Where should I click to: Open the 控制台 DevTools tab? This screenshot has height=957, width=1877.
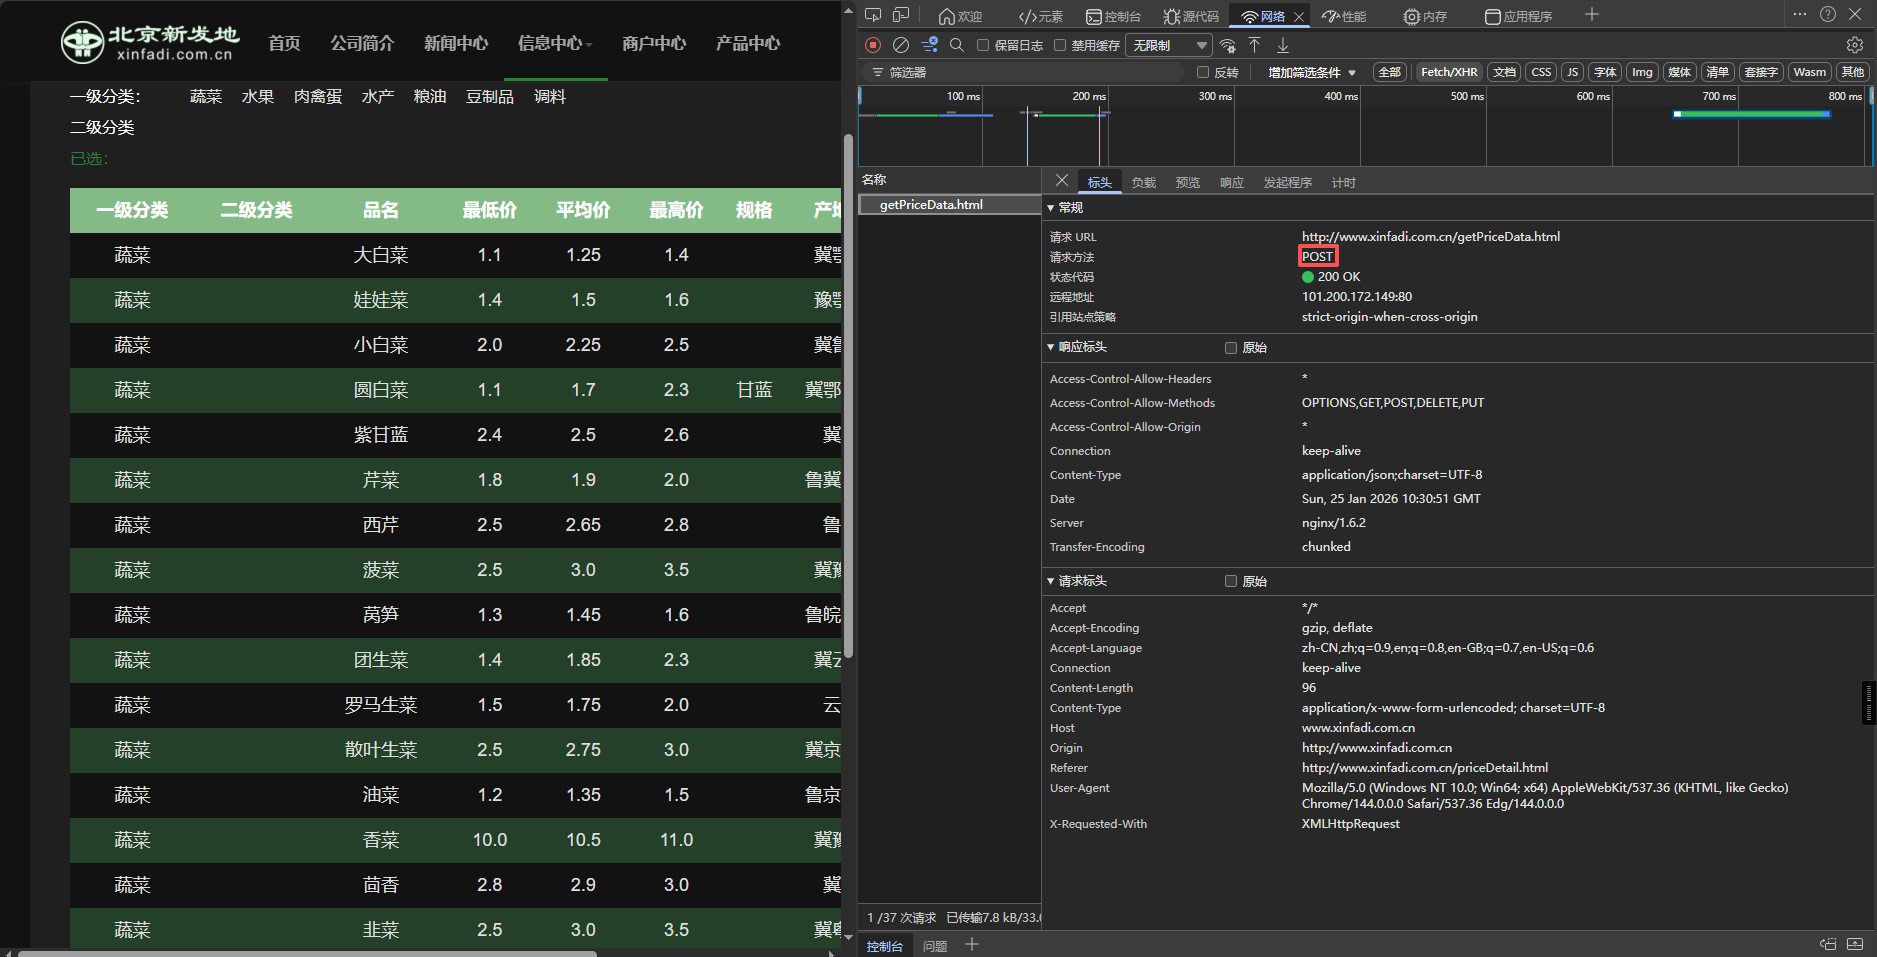(1113, 16)
